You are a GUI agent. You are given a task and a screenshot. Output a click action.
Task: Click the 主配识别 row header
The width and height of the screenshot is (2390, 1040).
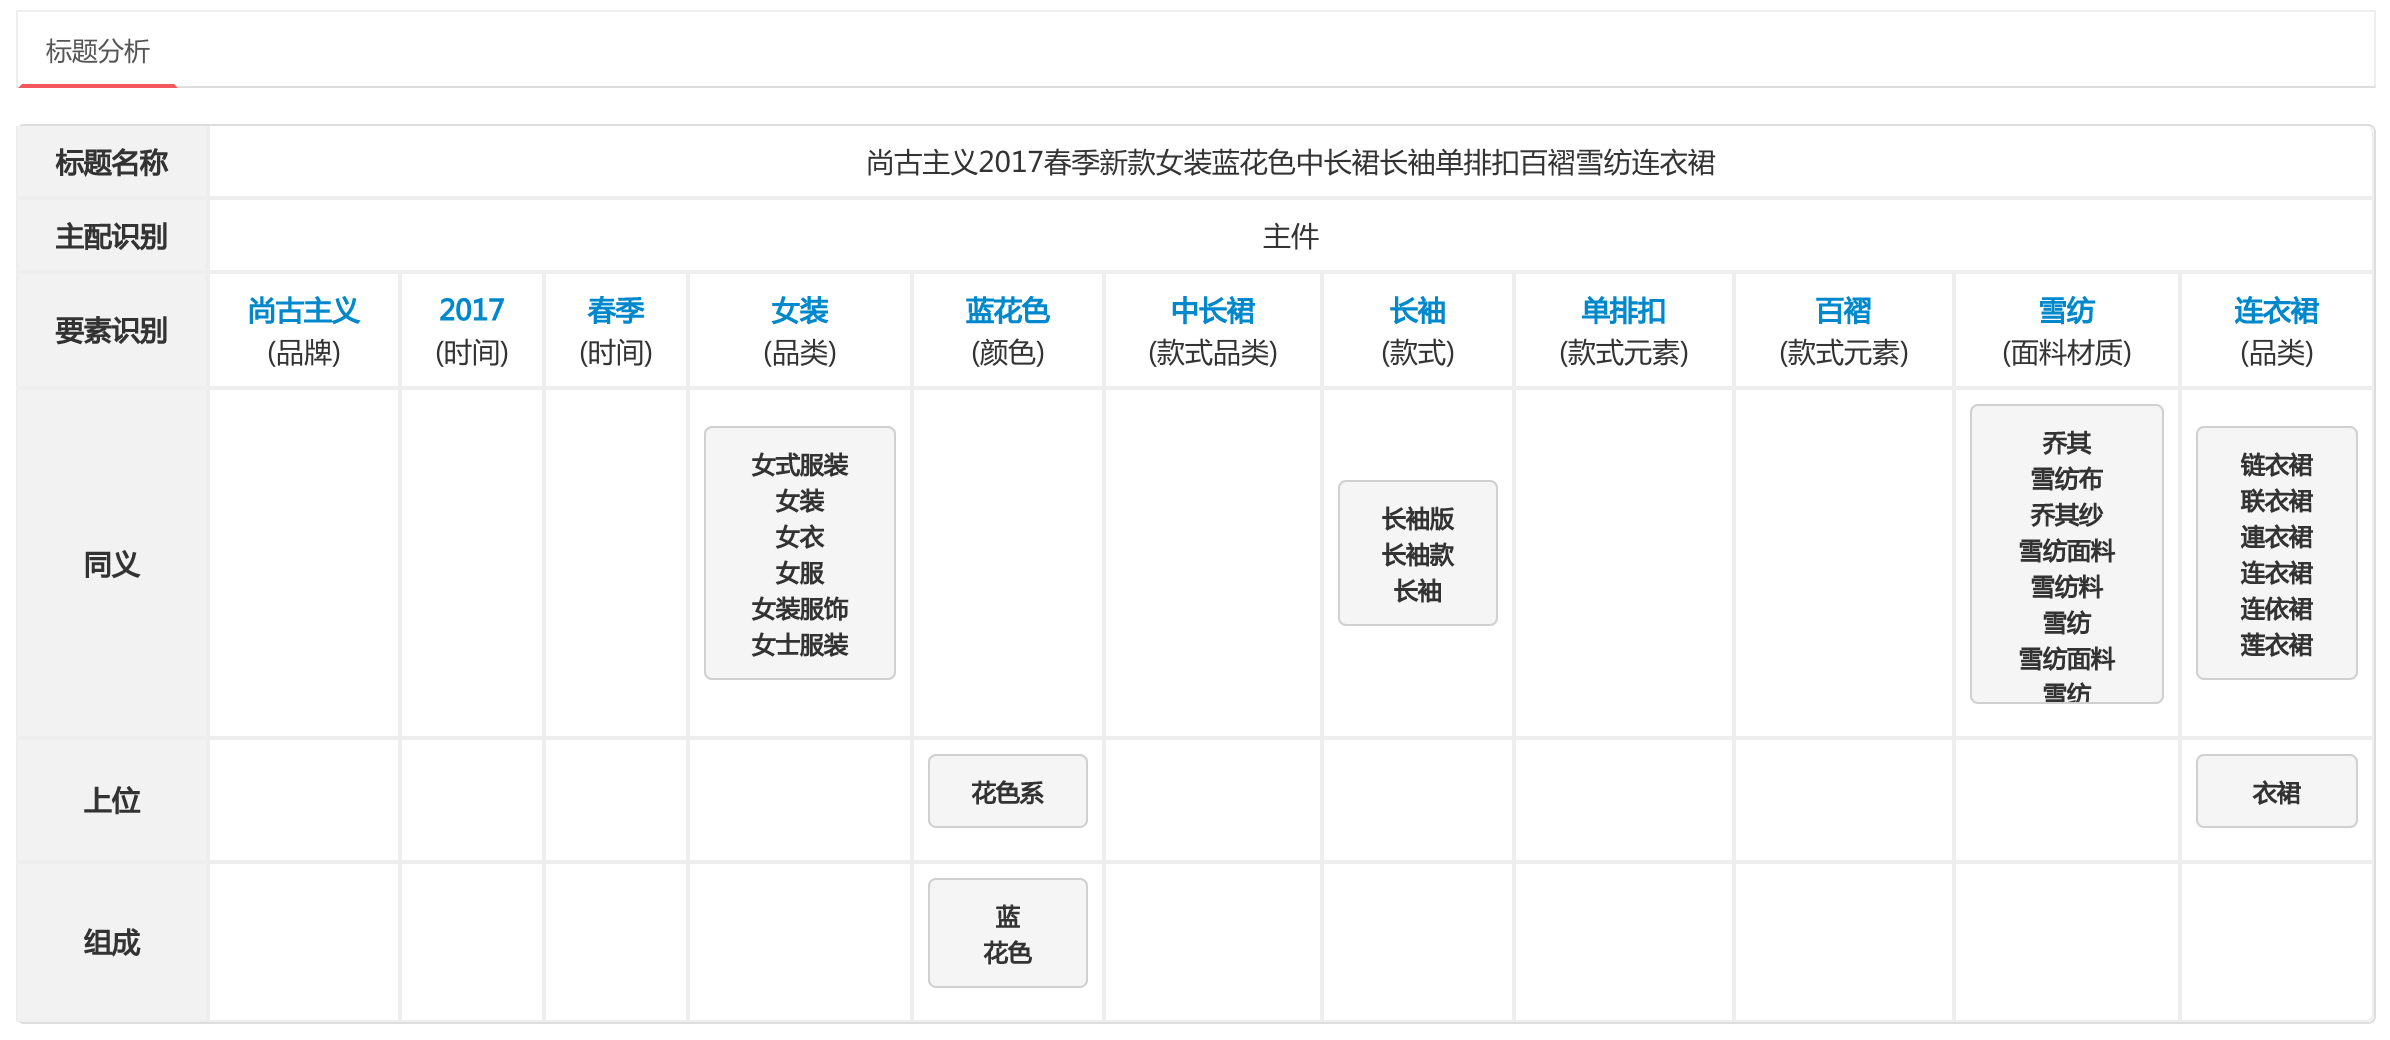tap(112, 236)
